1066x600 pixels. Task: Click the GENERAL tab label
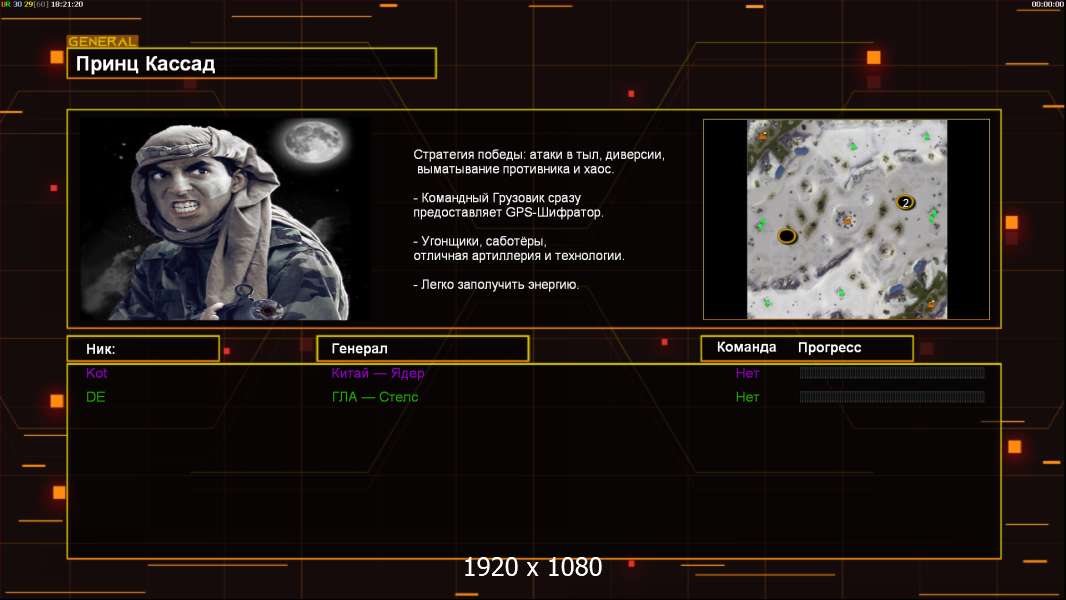pyautogui.click(x=102, y=42)
